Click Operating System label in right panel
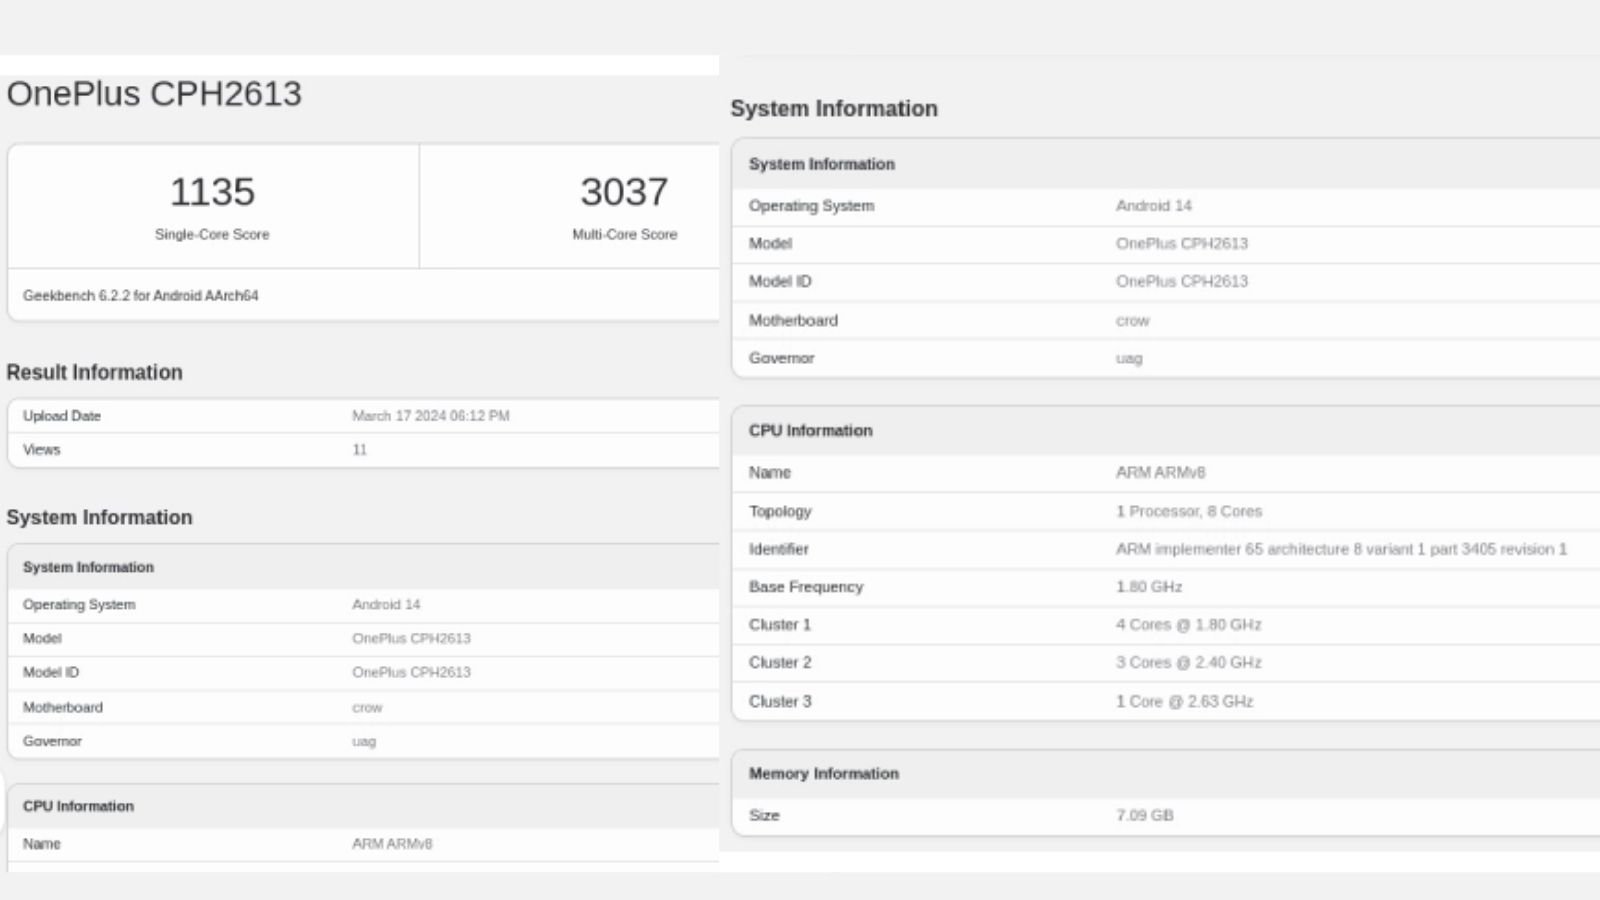 tap(812, 206)
